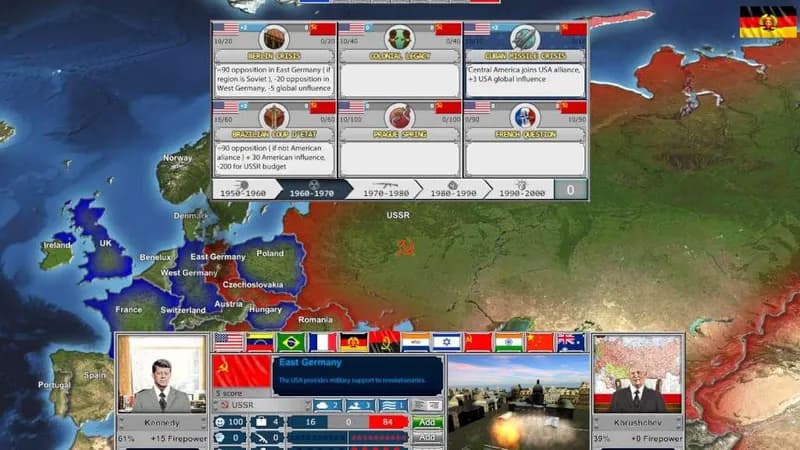Viewport: 800px width, 450px height.
Task: Select the Australia flag in the nation bar
Action: tap(571, 342)
